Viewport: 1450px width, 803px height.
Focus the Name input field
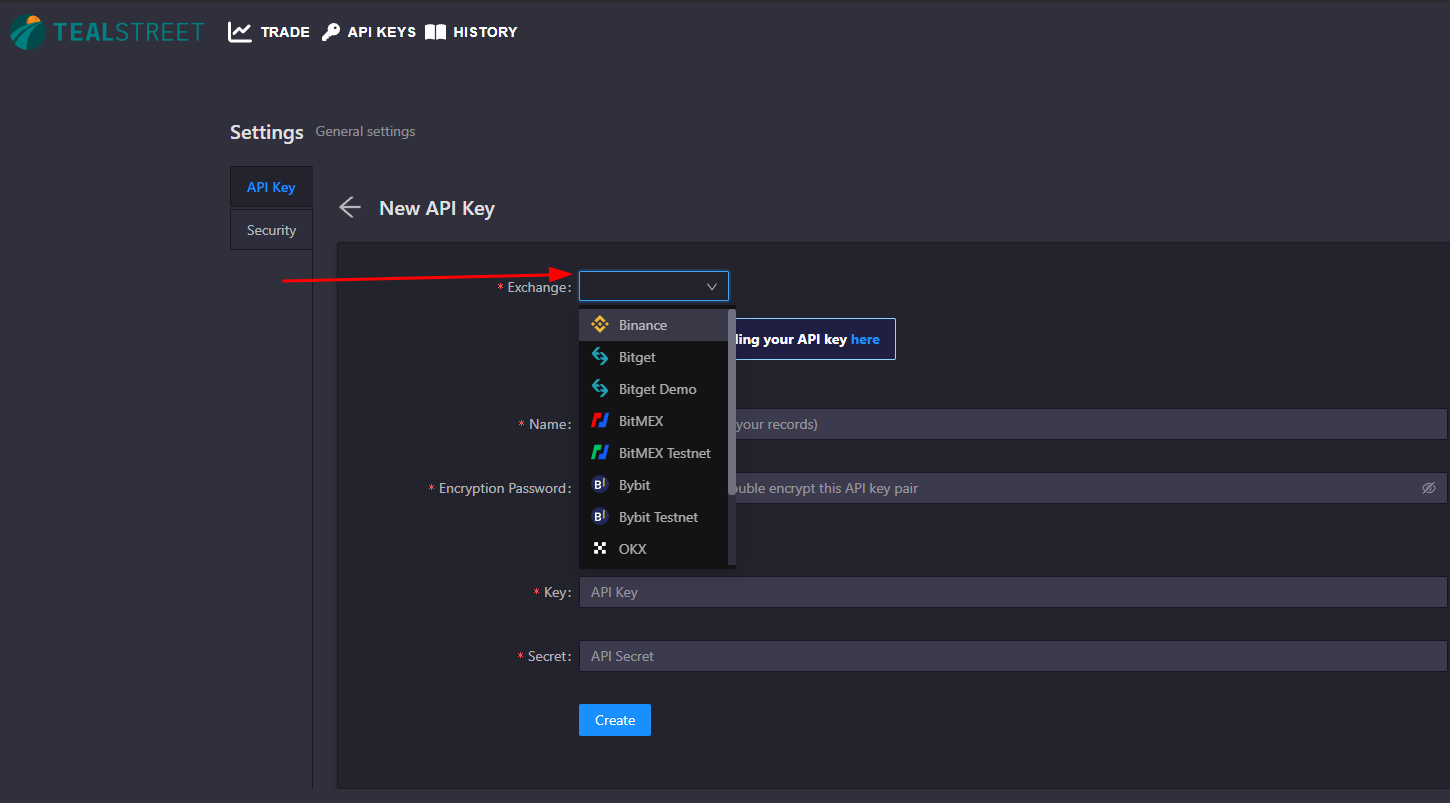pyautogui.click(x=1013, y=424)
